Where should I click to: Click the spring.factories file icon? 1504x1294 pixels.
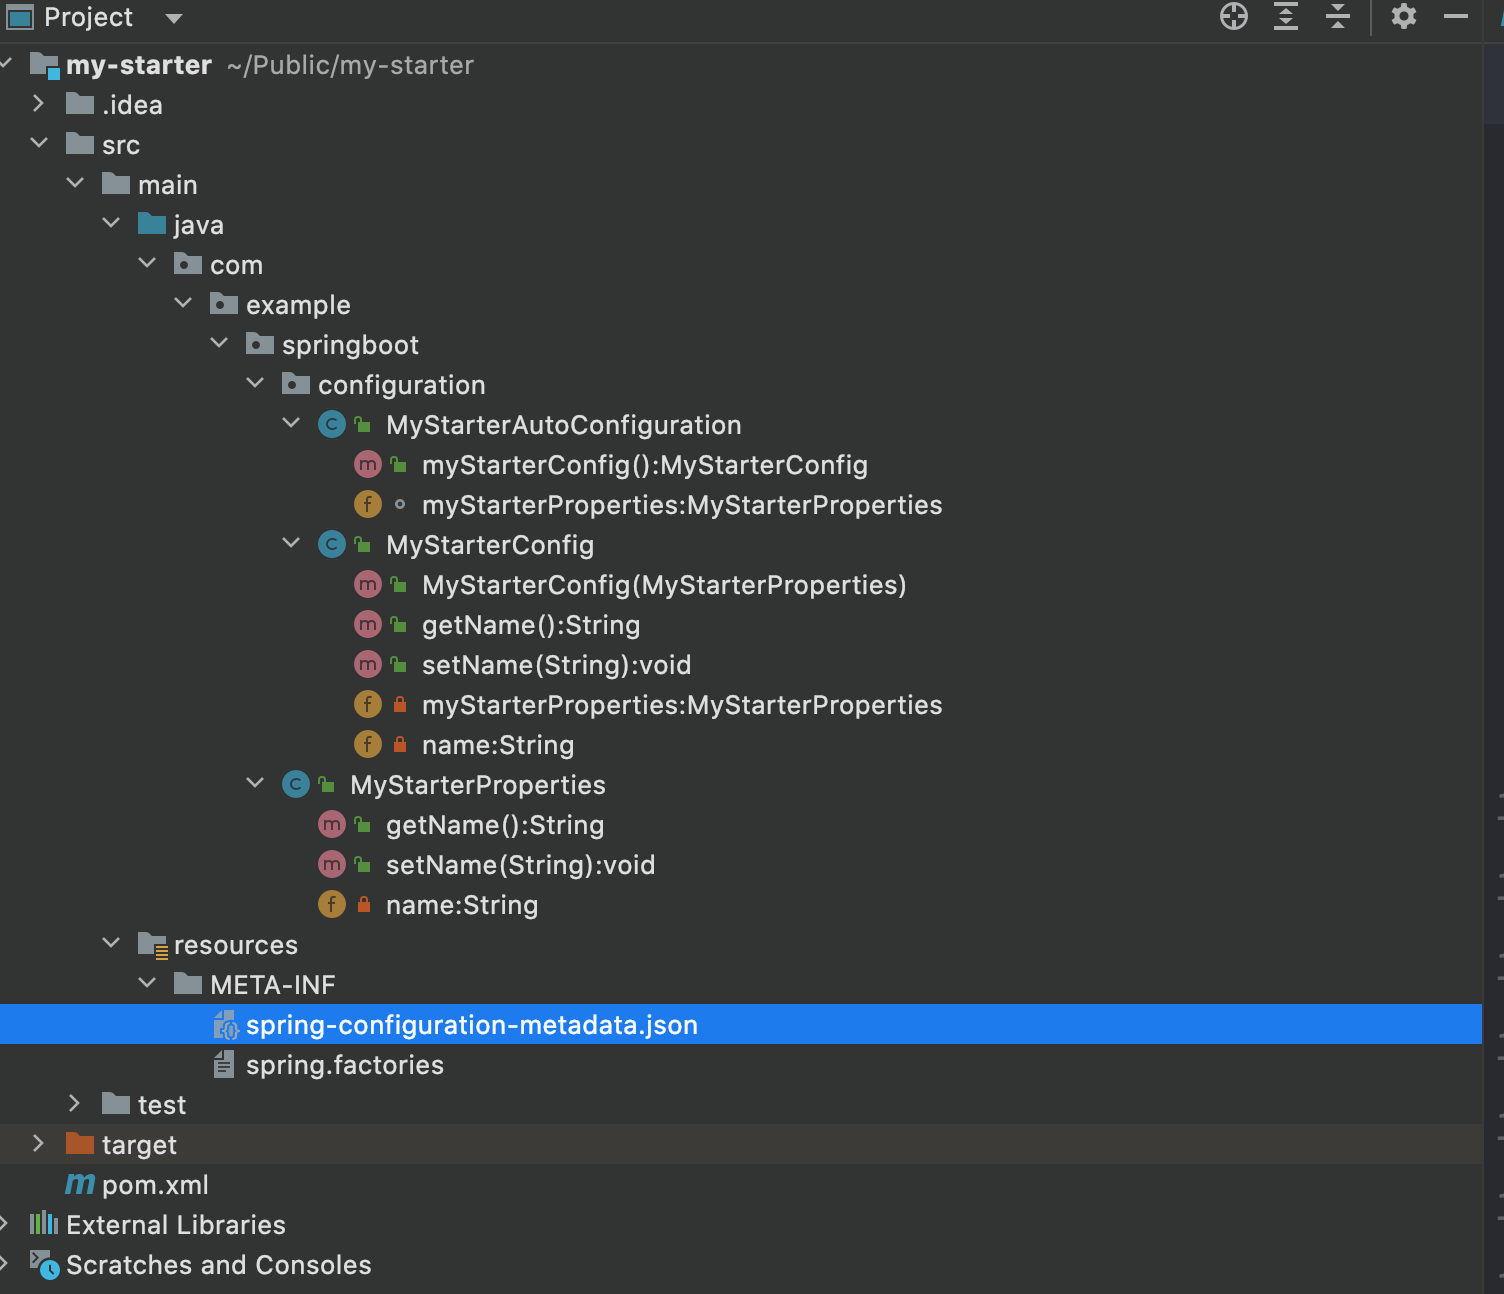224,1065
